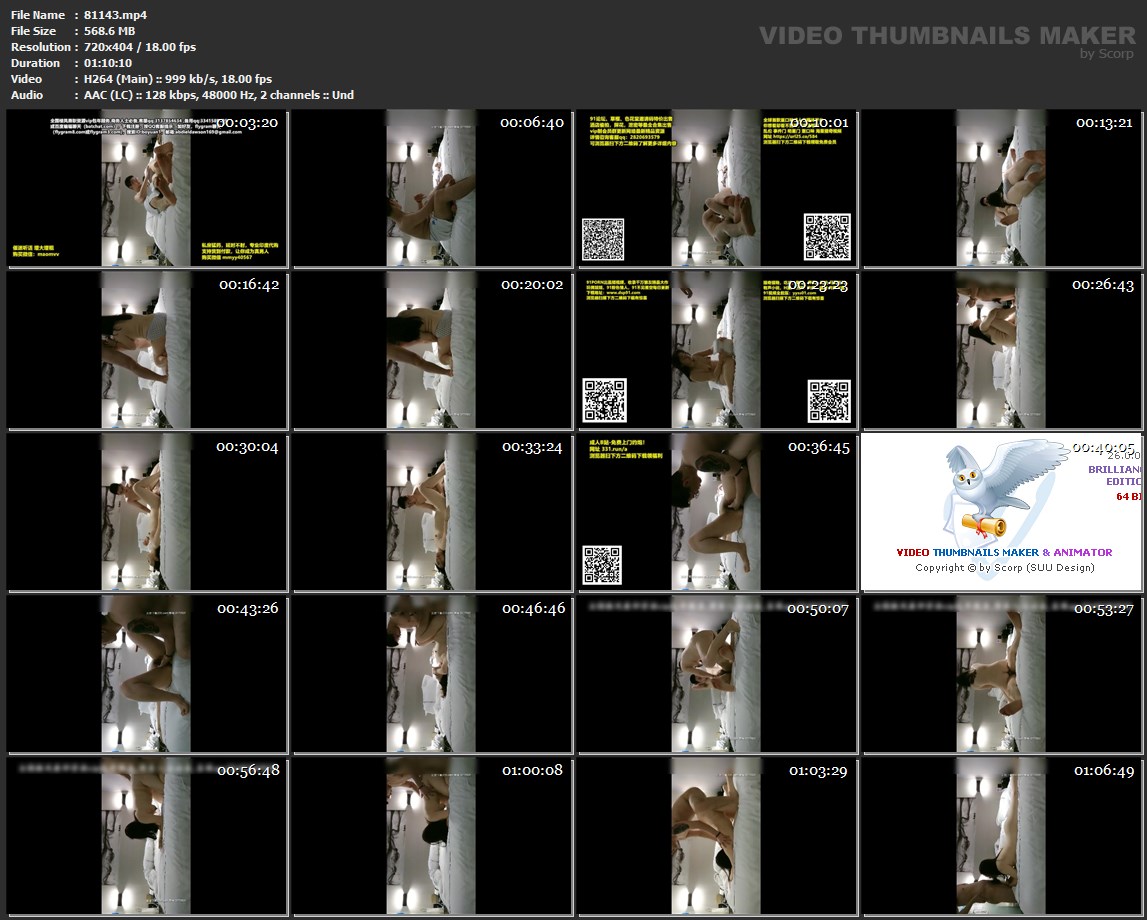
Task: Select the File Name value 81143.mp4
Action: pyautogui.click(x=116, y=15)
